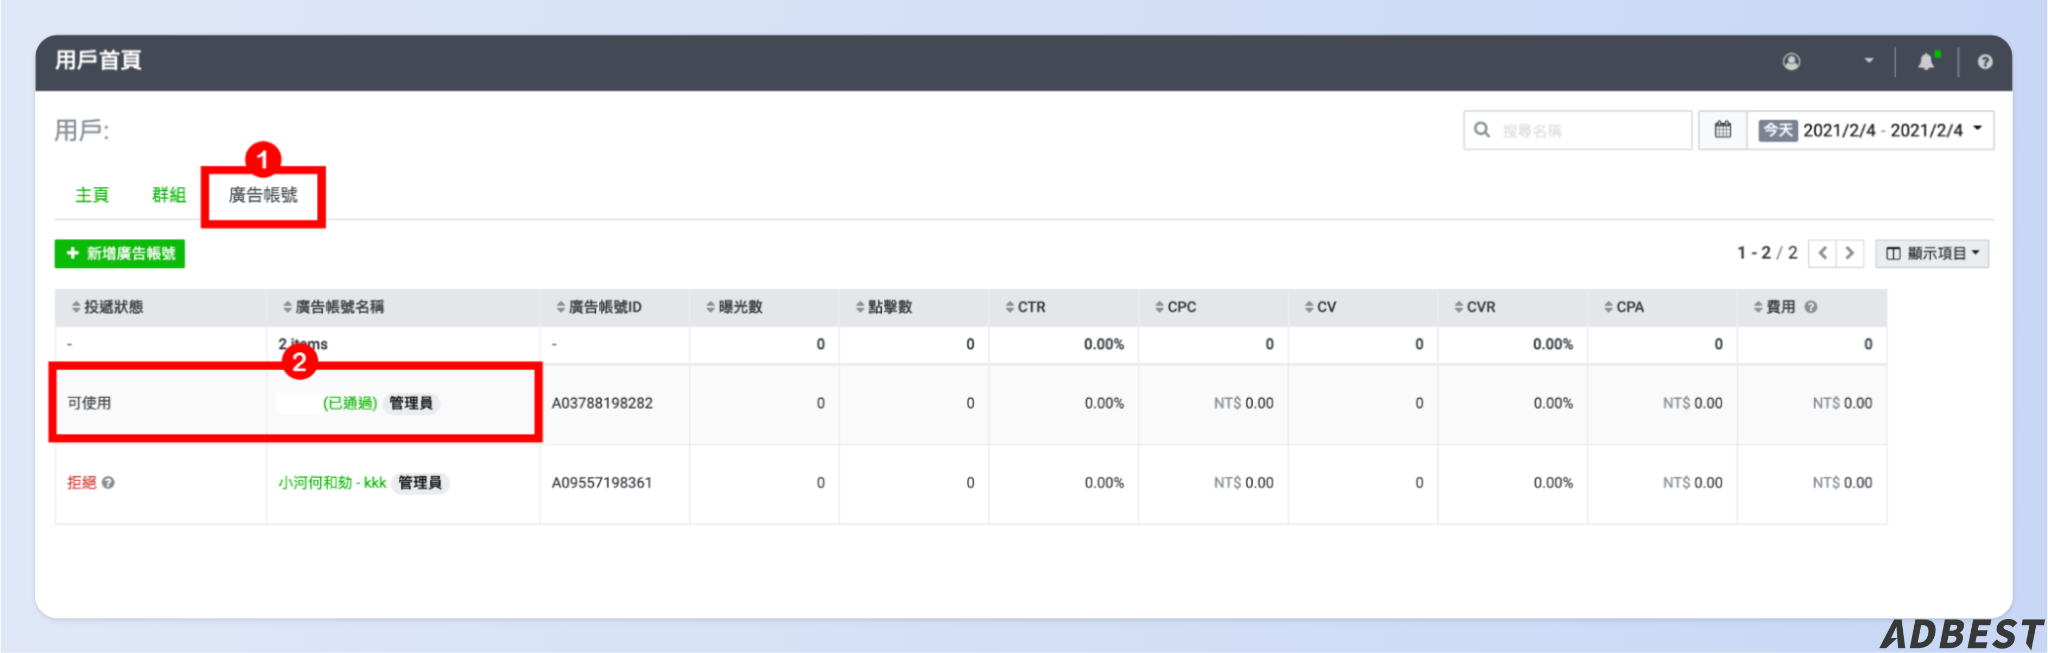This screenshot has width=2048, height=653.
Task: Sort by 廣告帳號ID column header
Action: pyautogui.click(x=599, y=307)
